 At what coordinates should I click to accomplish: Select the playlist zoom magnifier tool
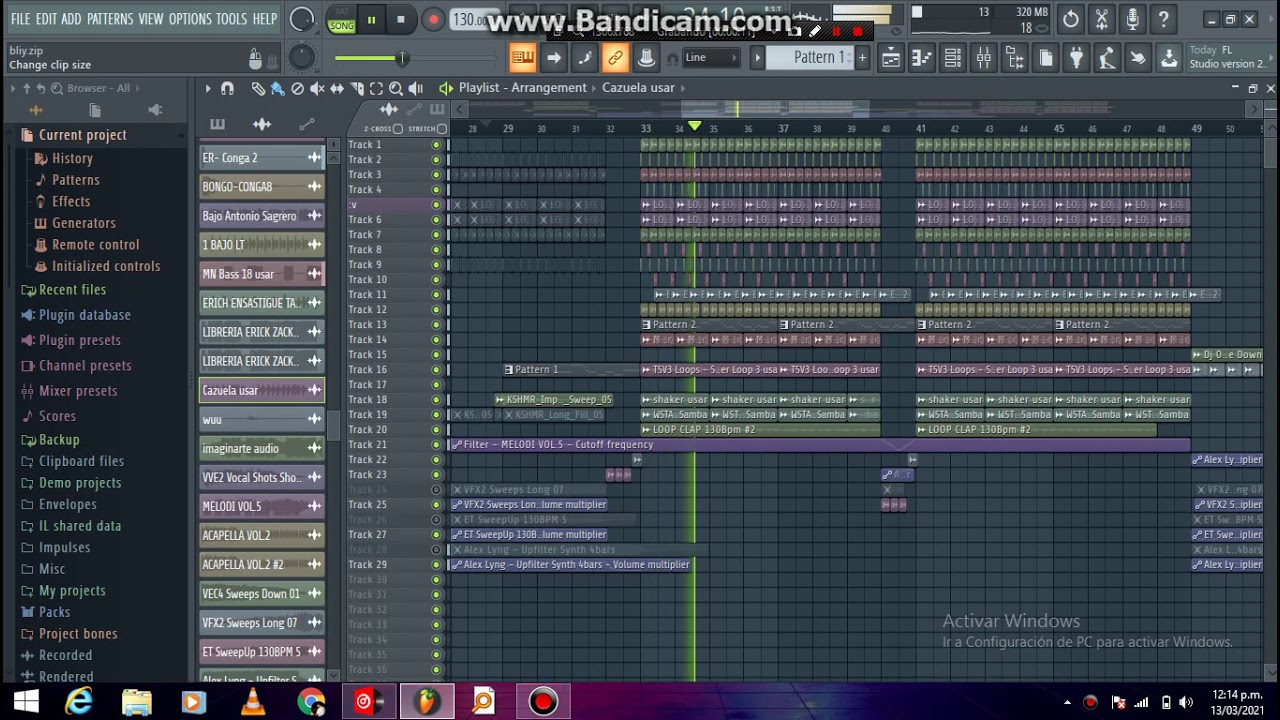396,88
